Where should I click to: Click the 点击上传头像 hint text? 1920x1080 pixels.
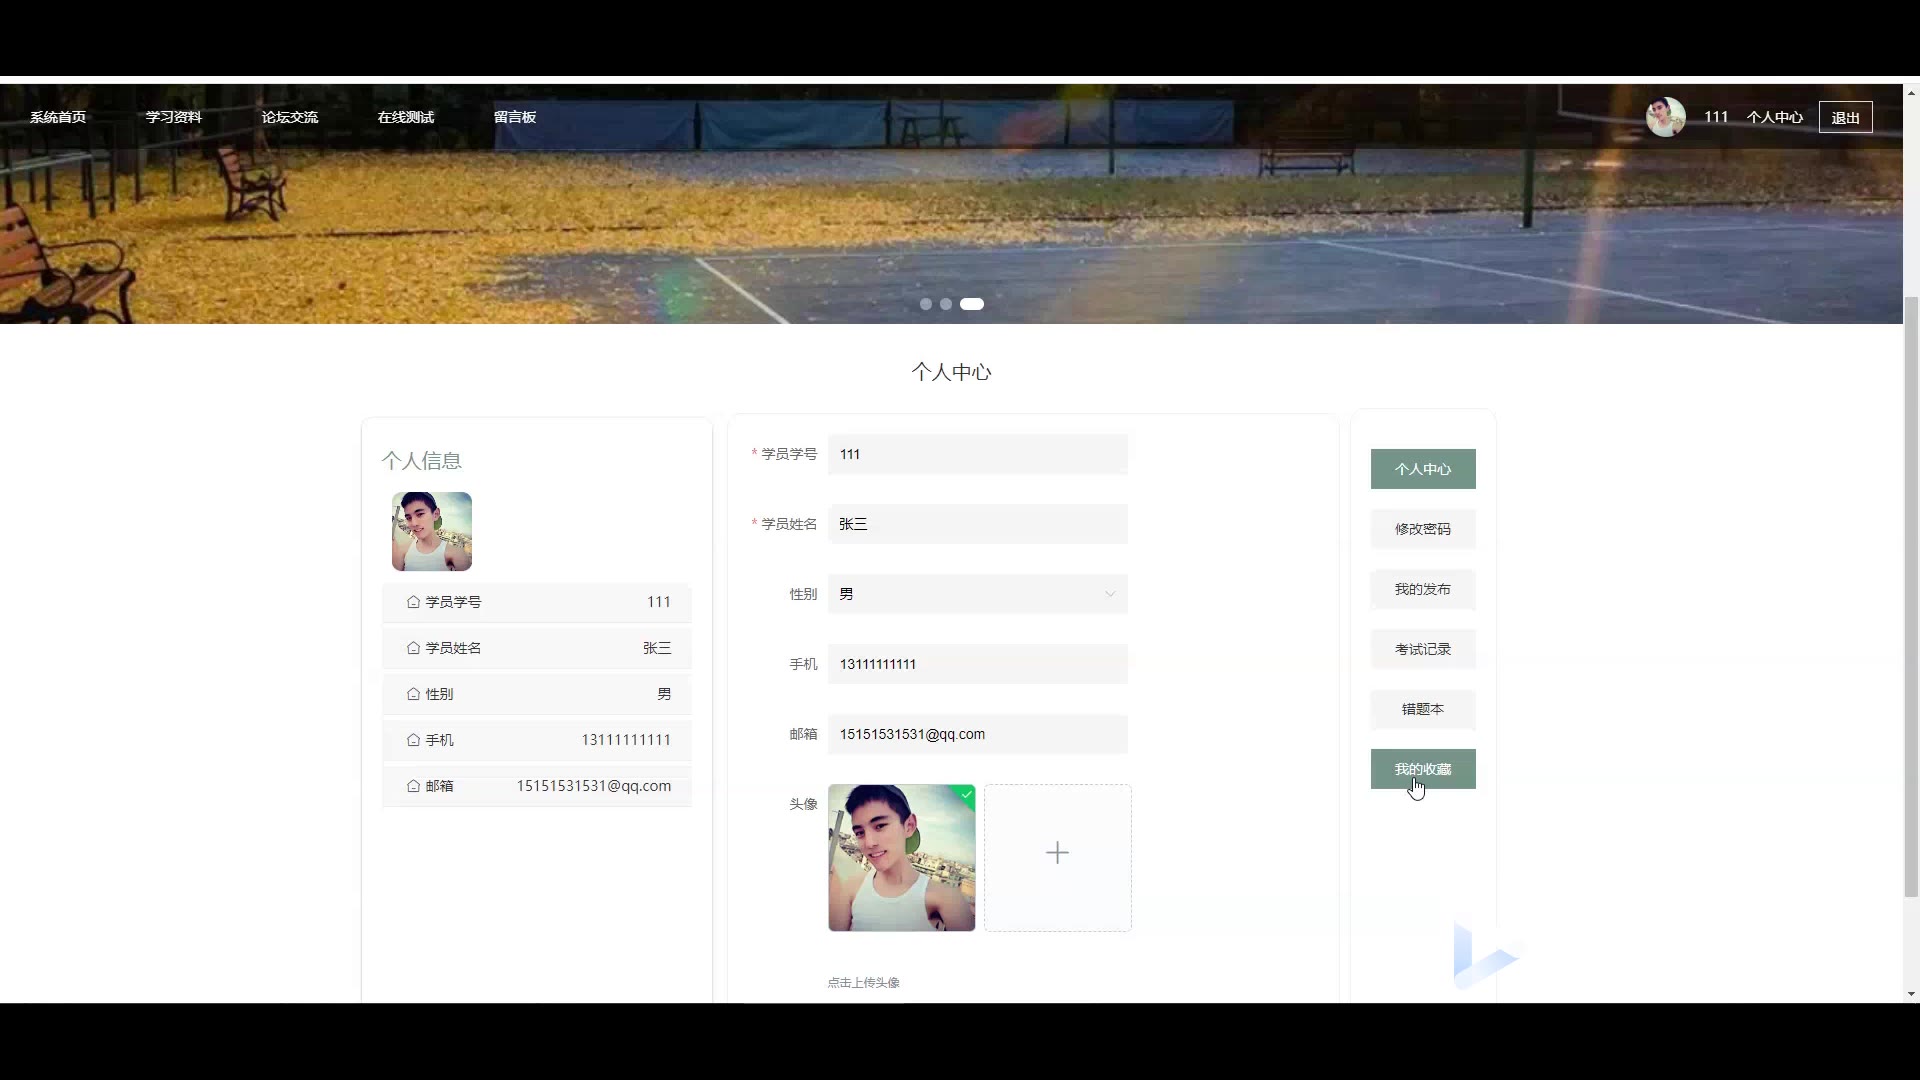coord(864,983)
